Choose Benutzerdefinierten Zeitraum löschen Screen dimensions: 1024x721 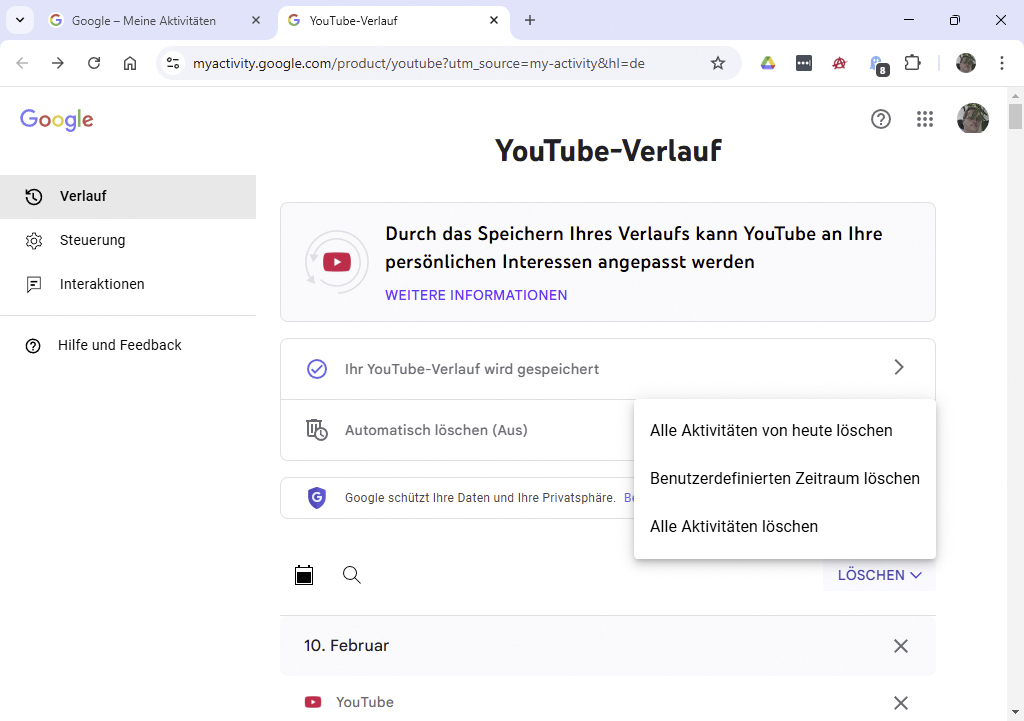(x=785, y=478)
